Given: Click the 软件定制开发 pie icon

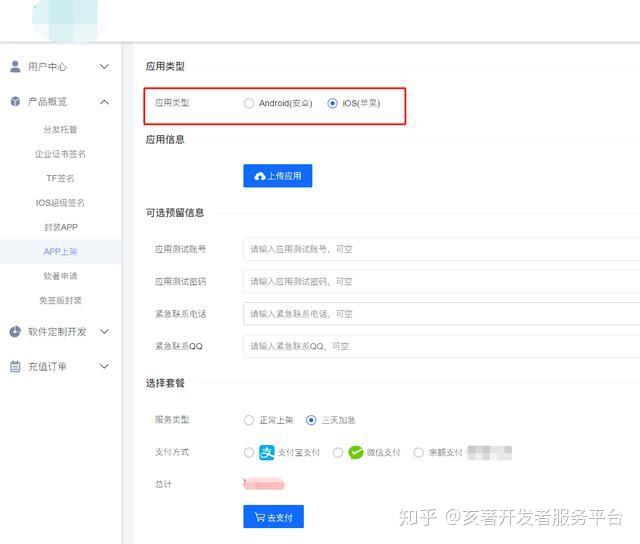Looking at the screenshot, I should pos(15,331).
